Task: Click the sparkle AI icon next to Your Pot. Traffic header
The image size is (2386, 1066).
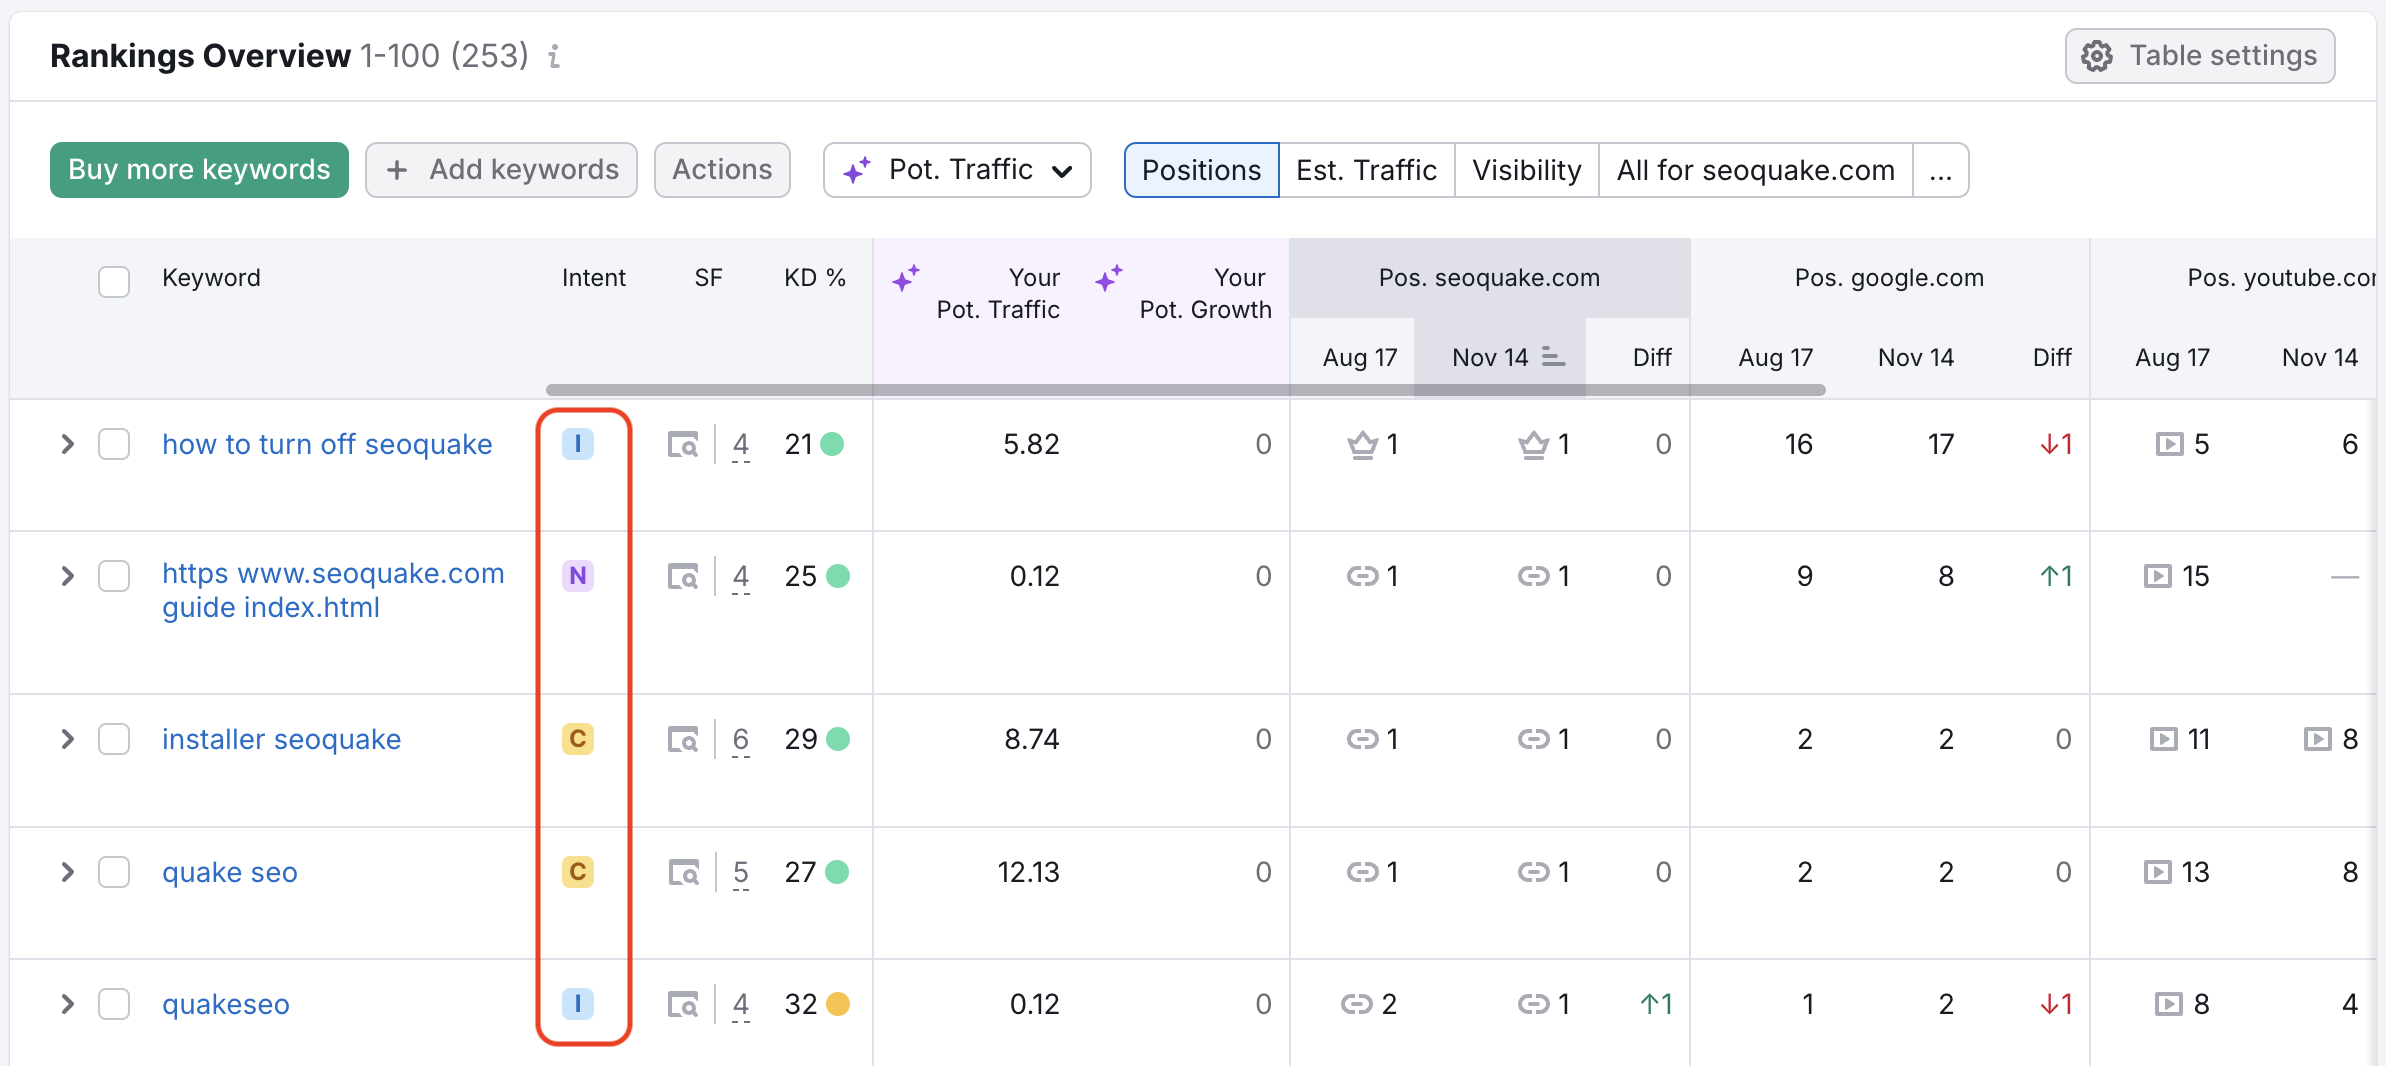Action: tap(907, 280)
